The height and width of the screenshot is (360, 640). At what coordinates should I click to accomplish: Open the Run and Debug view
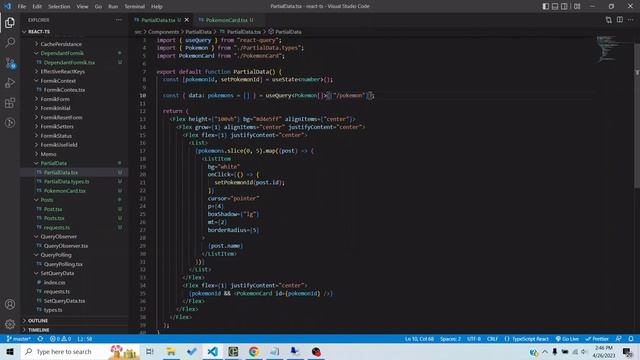(10, 82)
